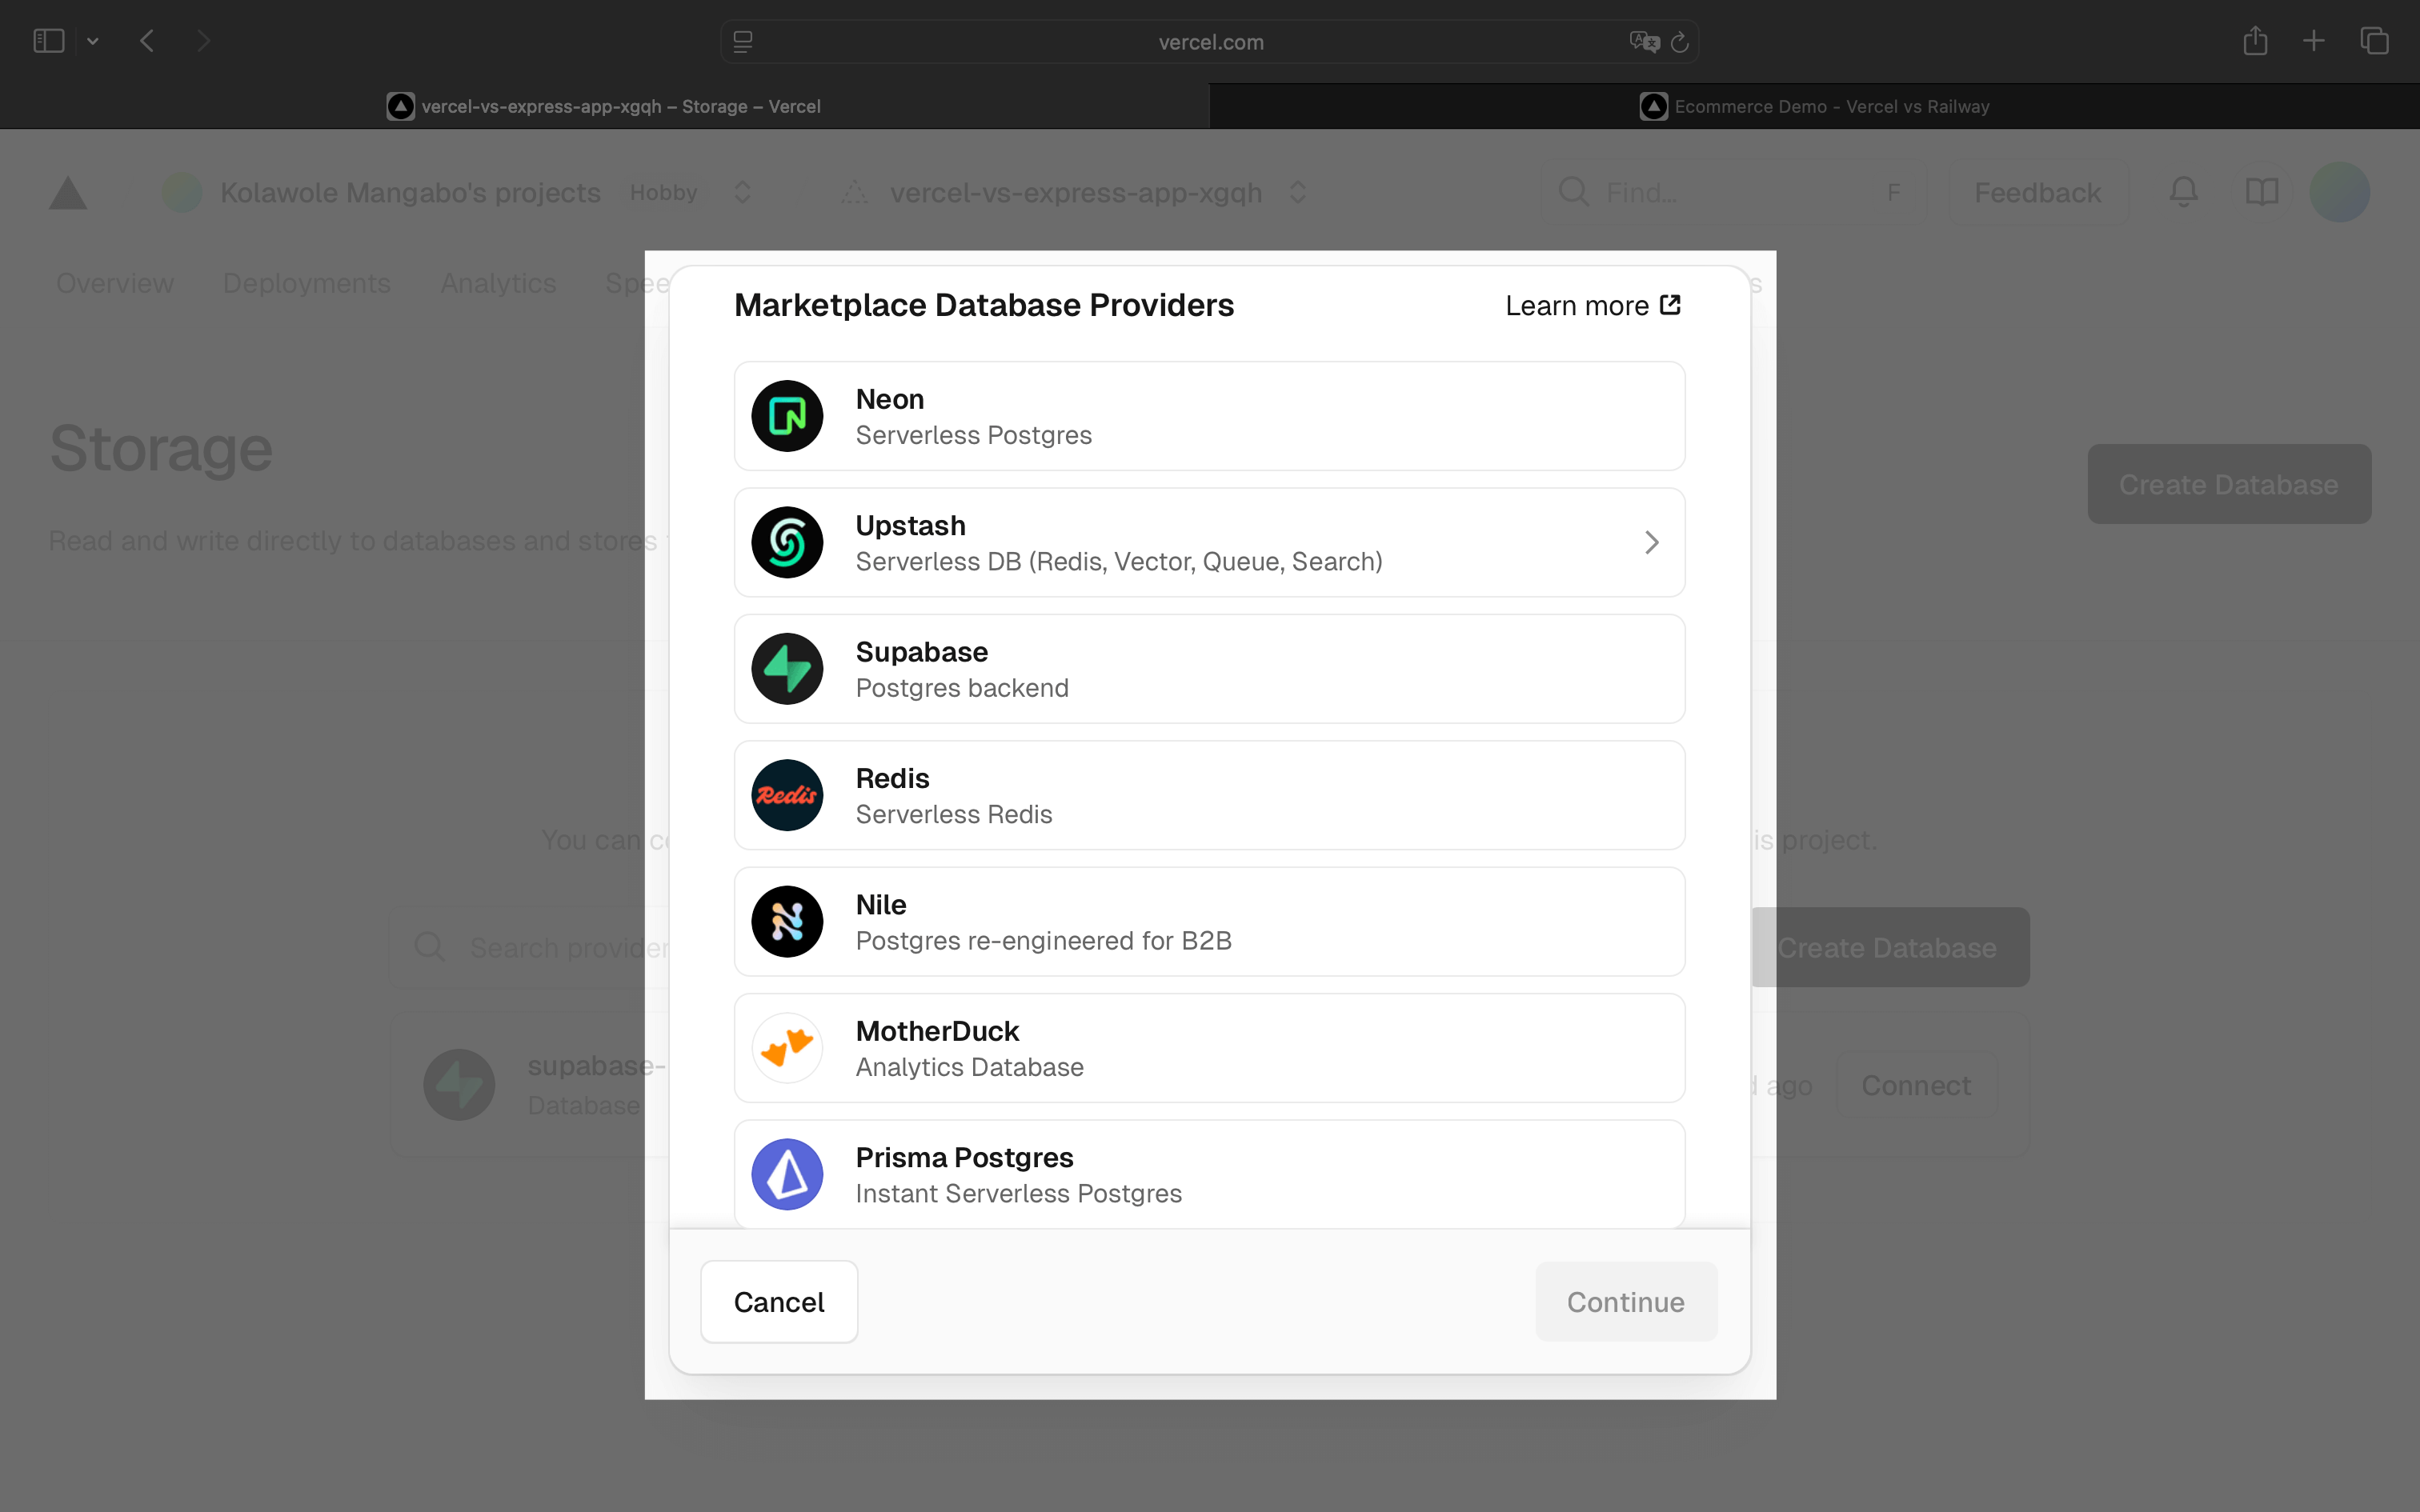
Task: Open the Deployments tab
Action: click(x=306, y=283)
